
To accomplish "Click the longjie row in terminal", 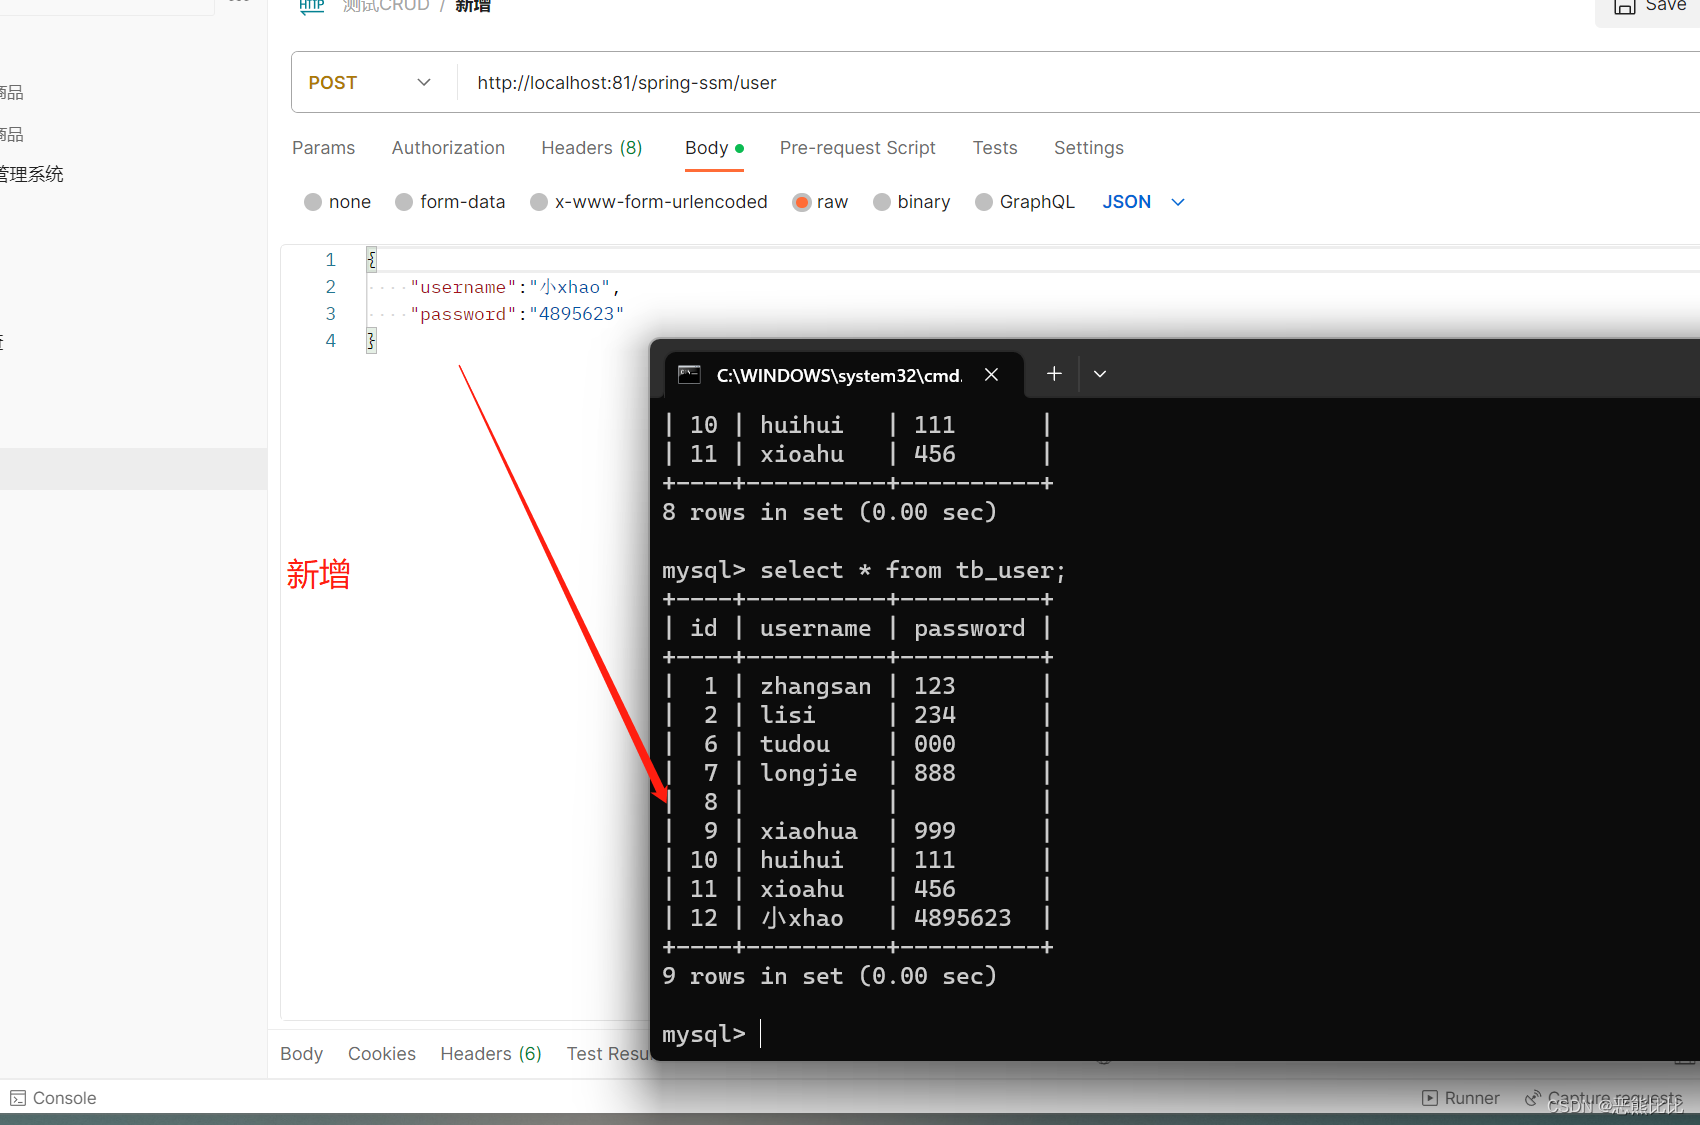I will tap(858, 773).
